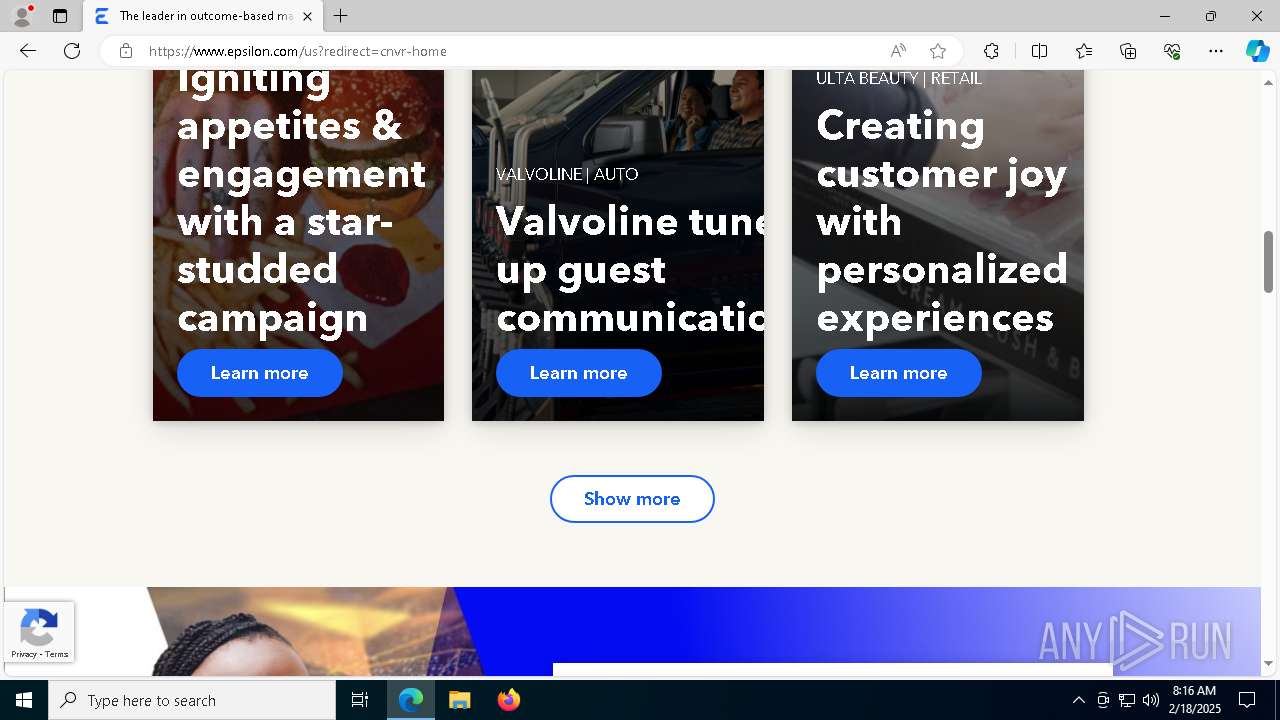Learn more about Valvoline guest communications
This screenshot has height=720, width=1280.
point(579,373)
